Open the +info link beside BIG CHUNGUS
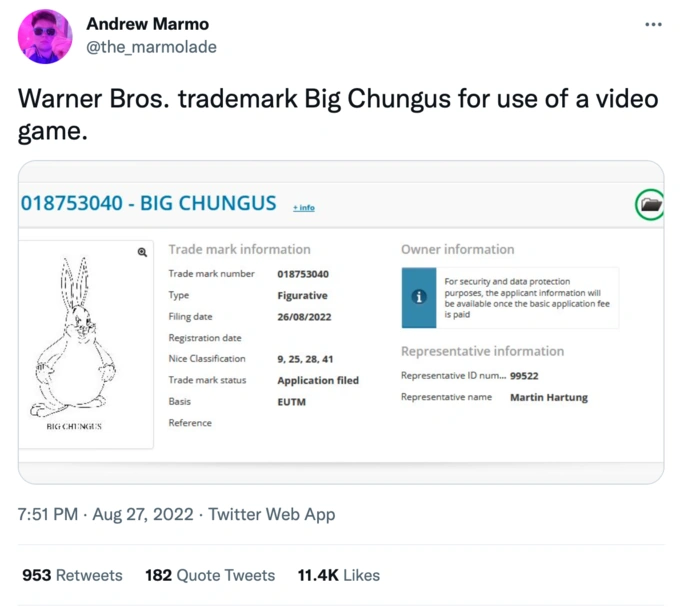680x607 pixels. click(303, 208)
